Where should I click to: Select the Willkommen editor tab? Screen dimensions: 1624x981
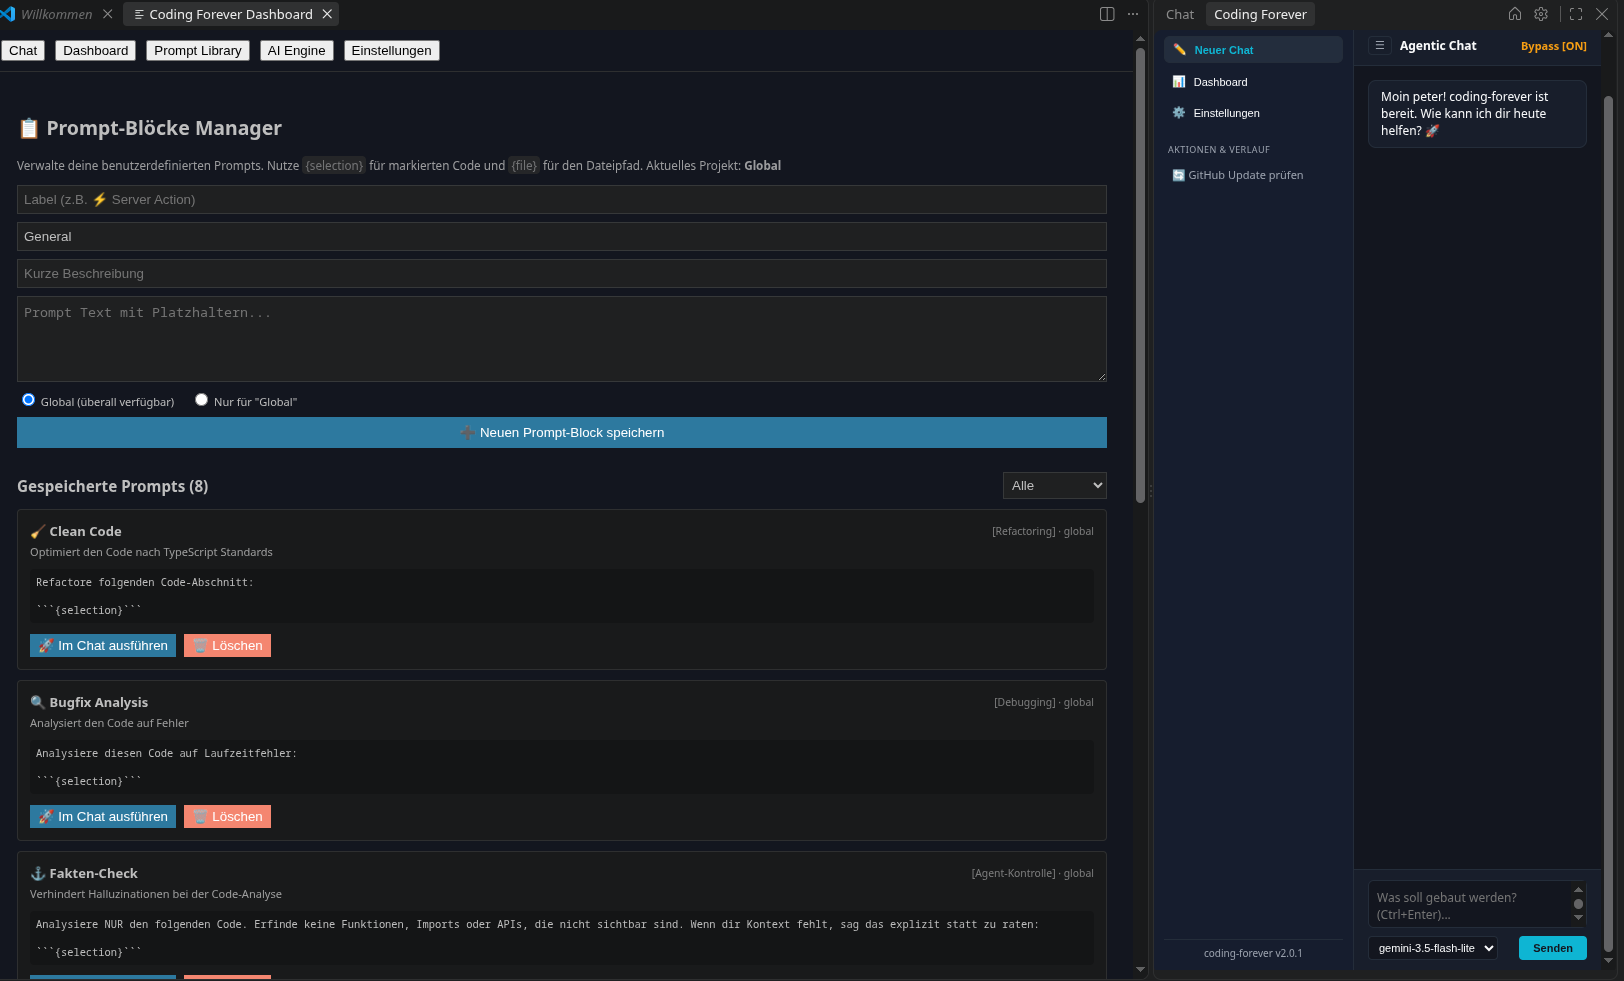[x=57, y=14]
